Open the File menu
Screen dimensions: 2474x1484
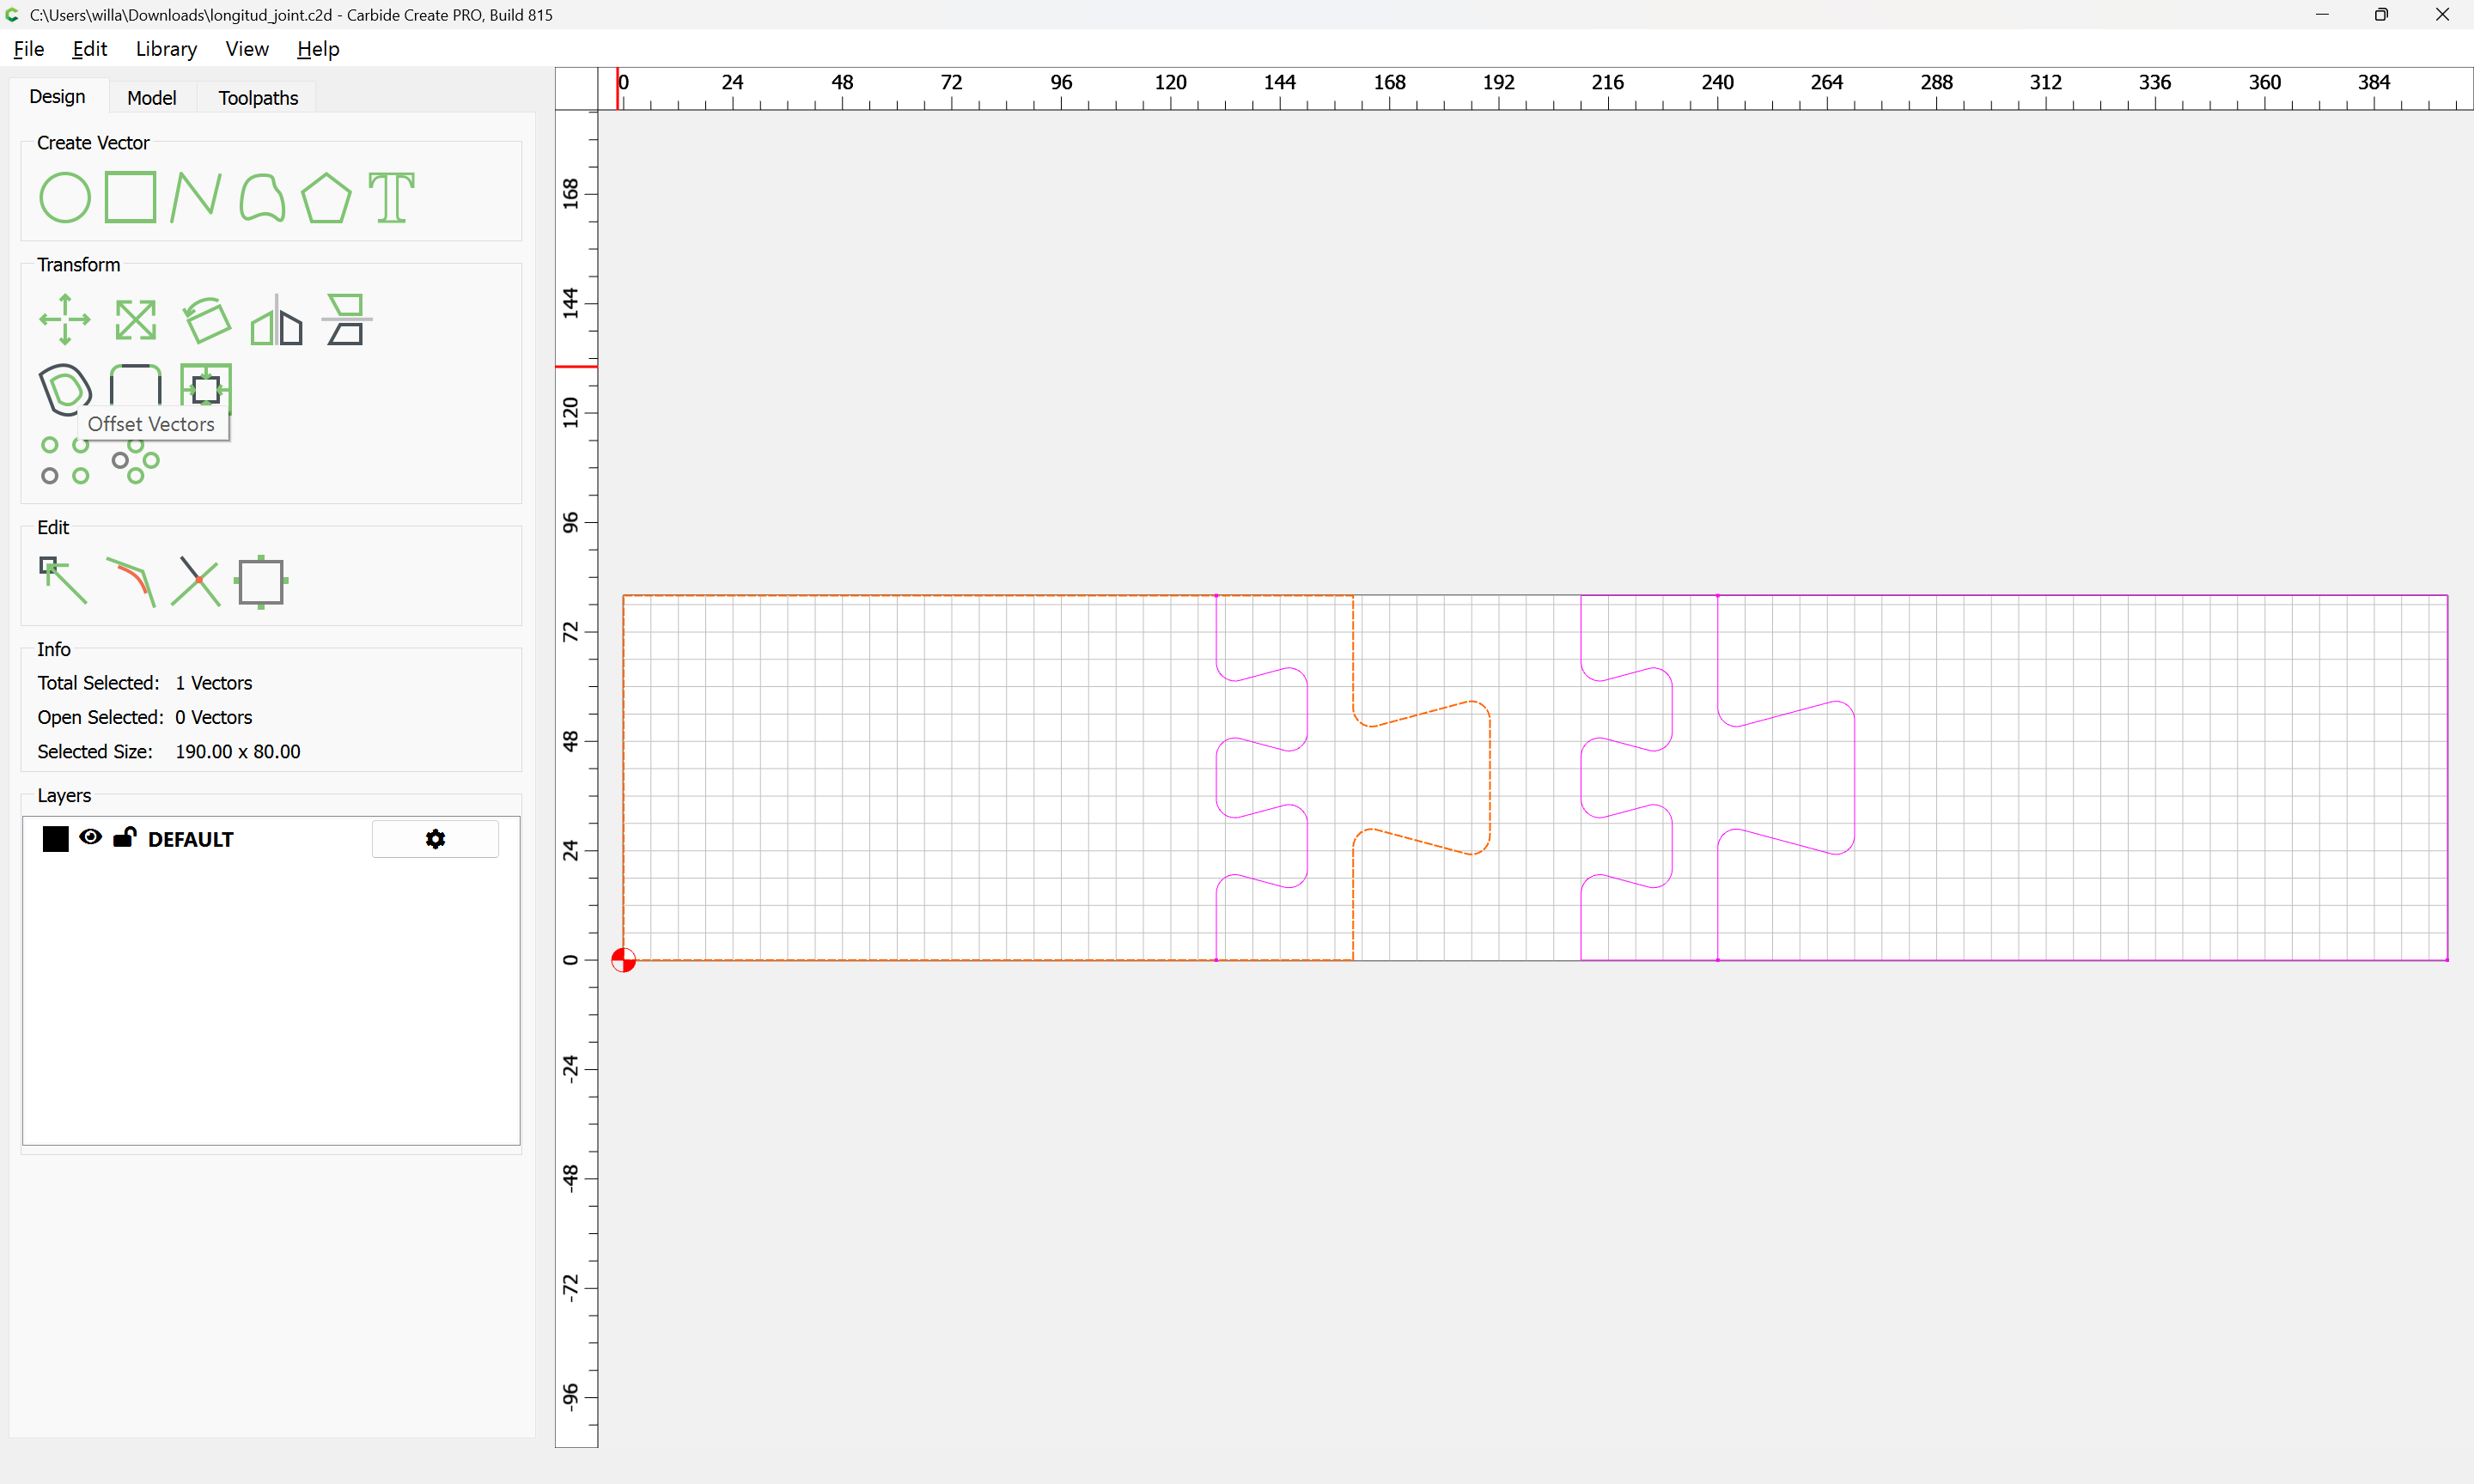[x=29, y=49]
